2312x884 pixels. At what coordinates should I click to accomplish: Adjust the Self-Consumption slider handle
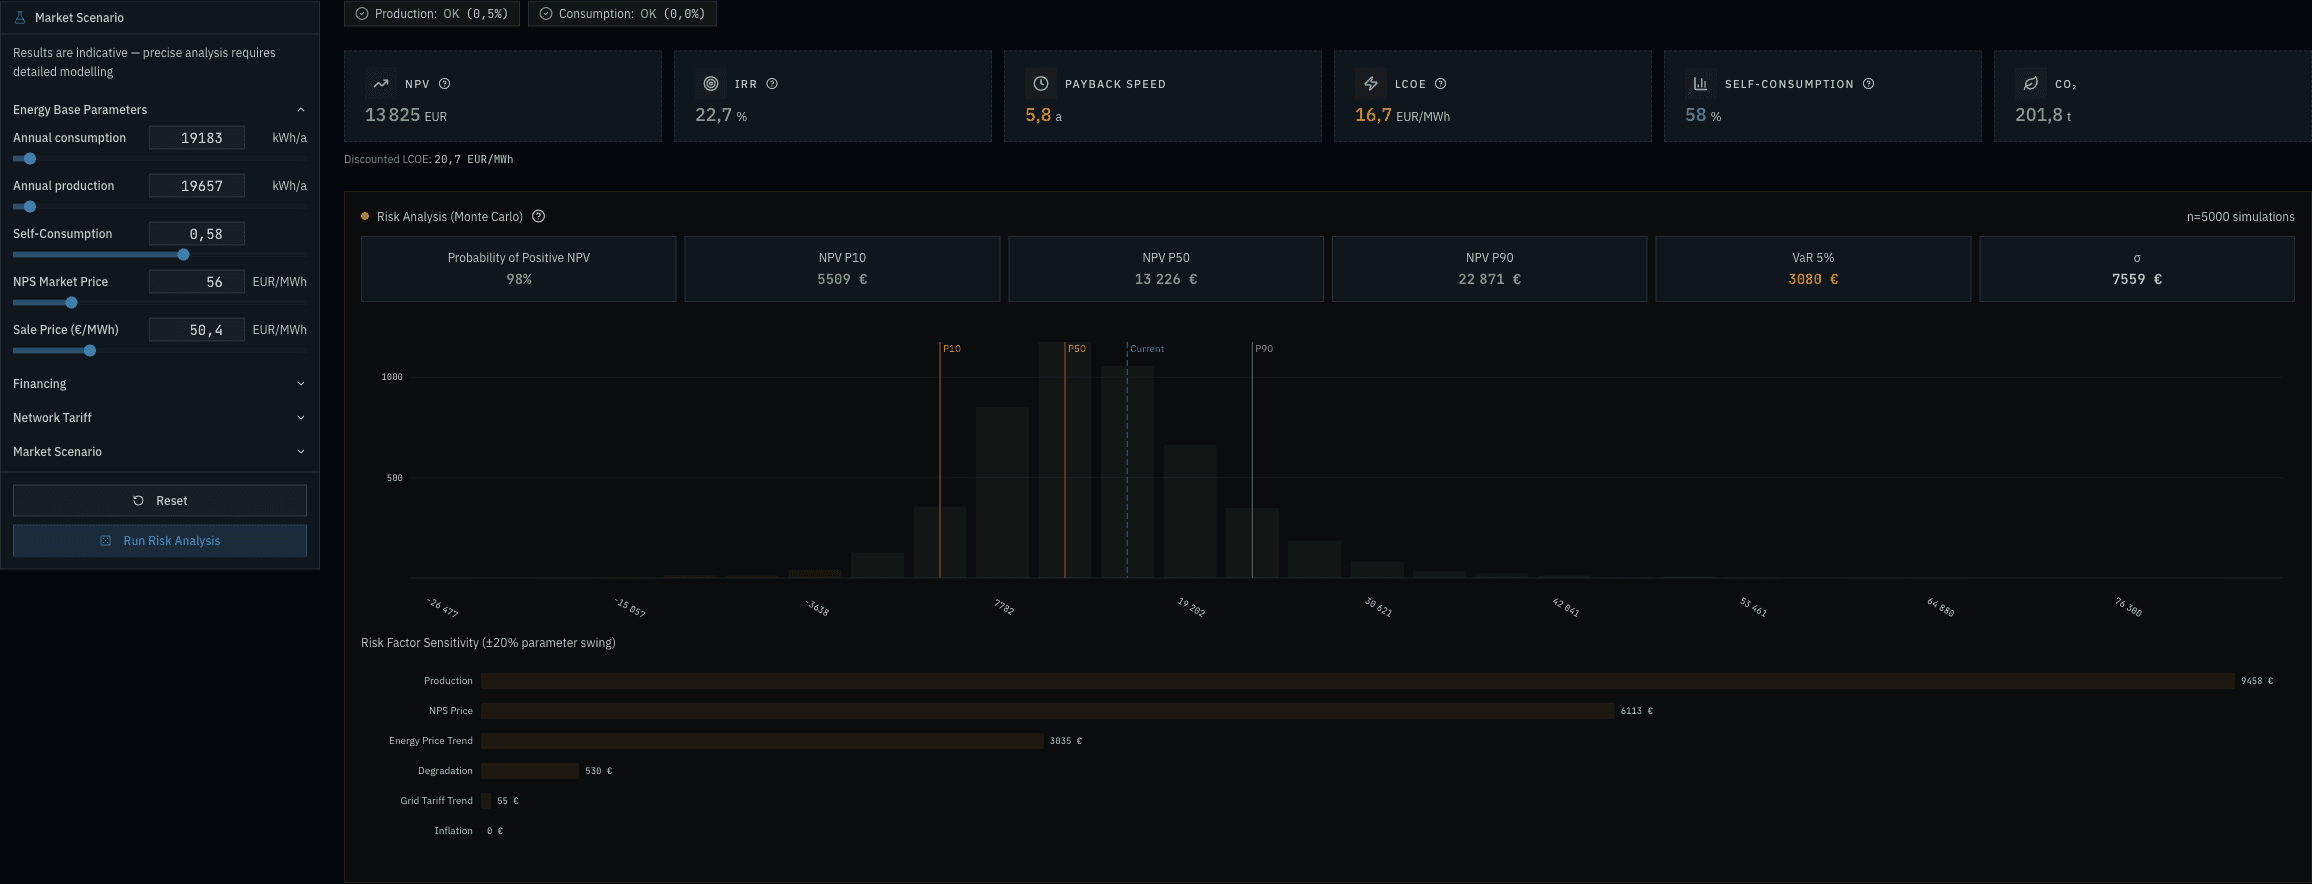[x=183, y=255]
